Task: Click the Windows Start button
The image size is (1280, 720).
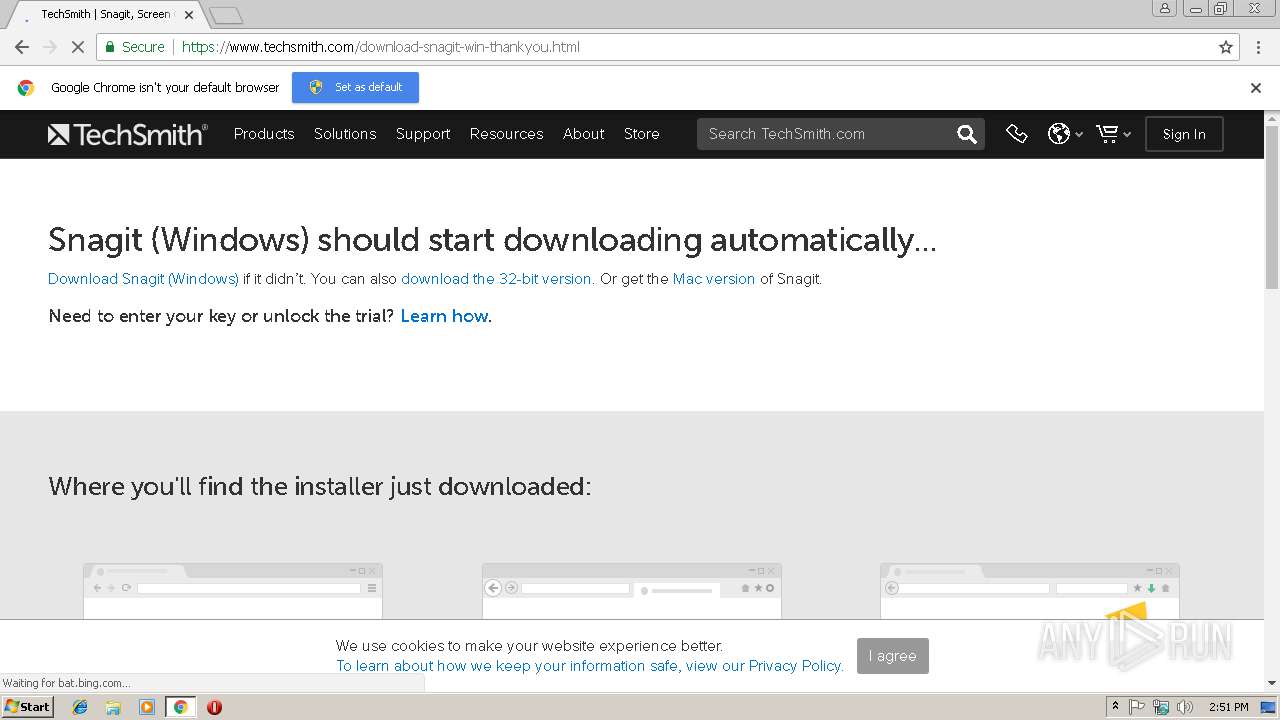Action: point(27,707)
